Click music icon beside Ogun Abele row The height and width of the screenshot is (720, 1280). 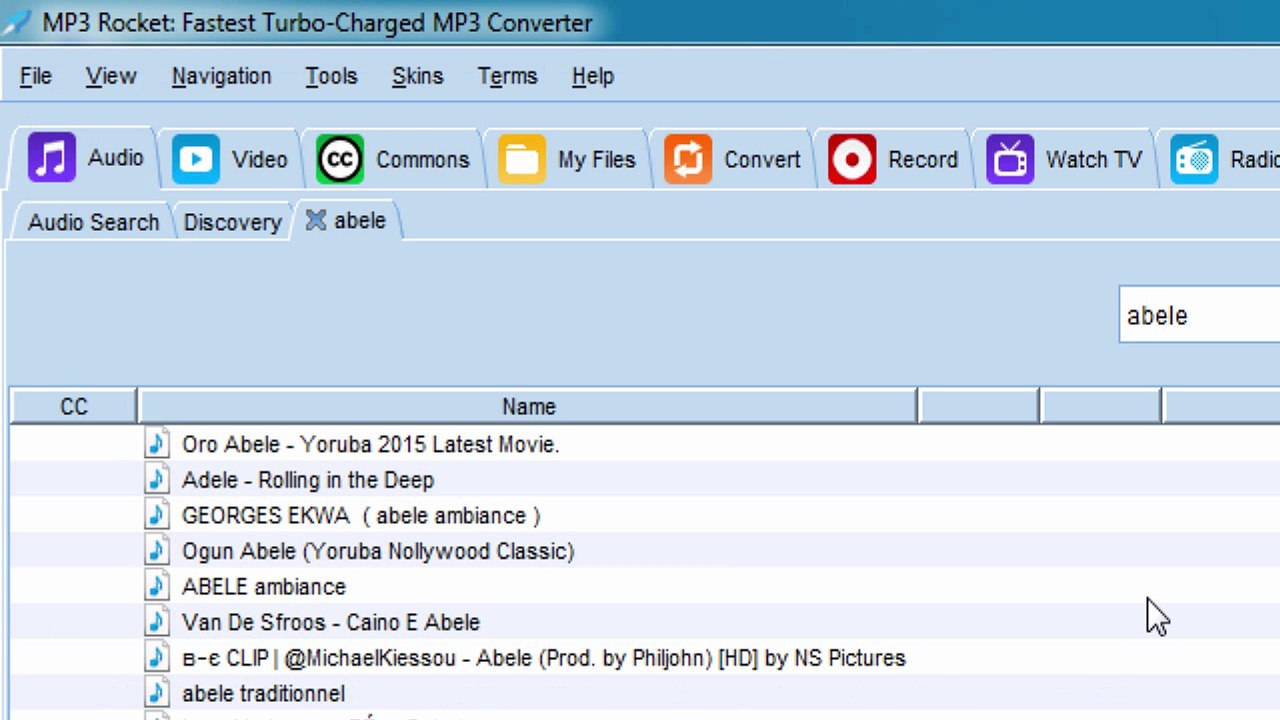point(157,551)
